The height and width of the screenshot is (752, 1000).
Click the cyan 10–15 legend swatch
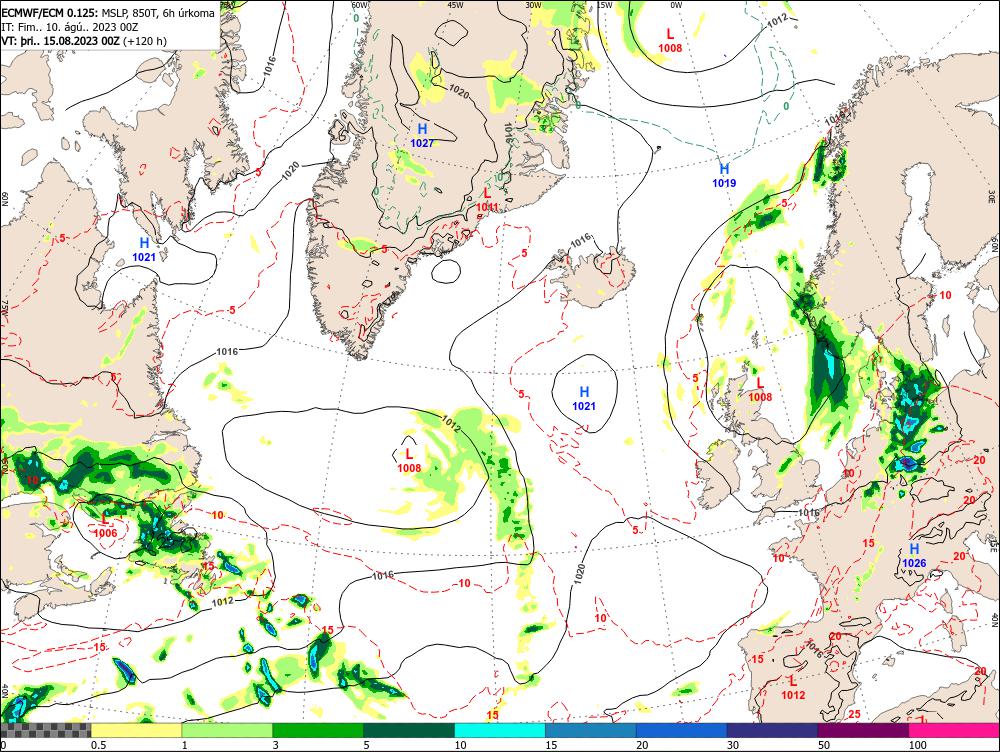tap(500, 731)
